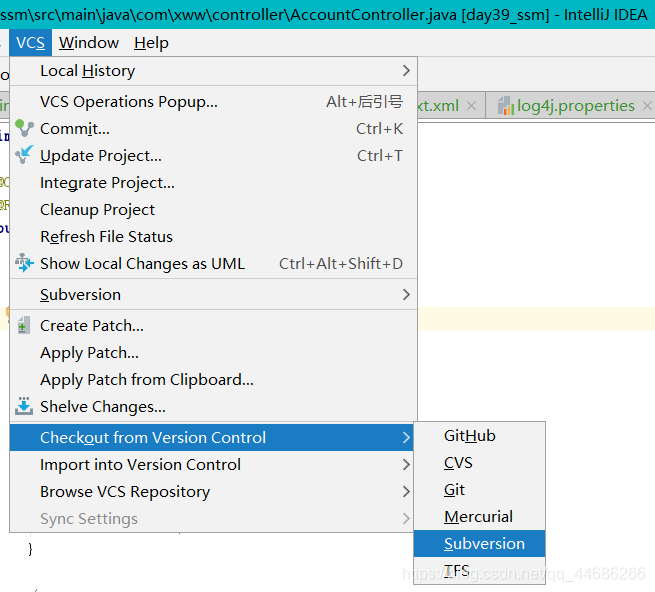Choose Apply Patch... entry
Screen dimensions: 655x592
pos(213,353)
